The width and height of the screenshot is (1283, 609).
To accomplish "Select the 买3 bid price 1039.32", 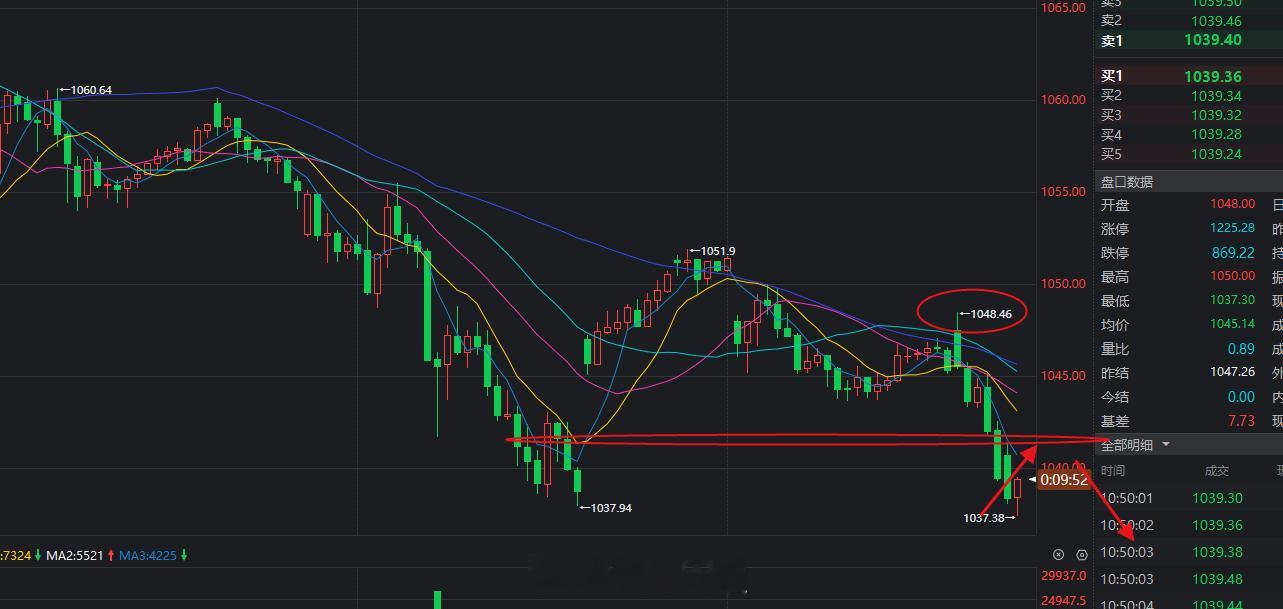I will coord(1216,115).
